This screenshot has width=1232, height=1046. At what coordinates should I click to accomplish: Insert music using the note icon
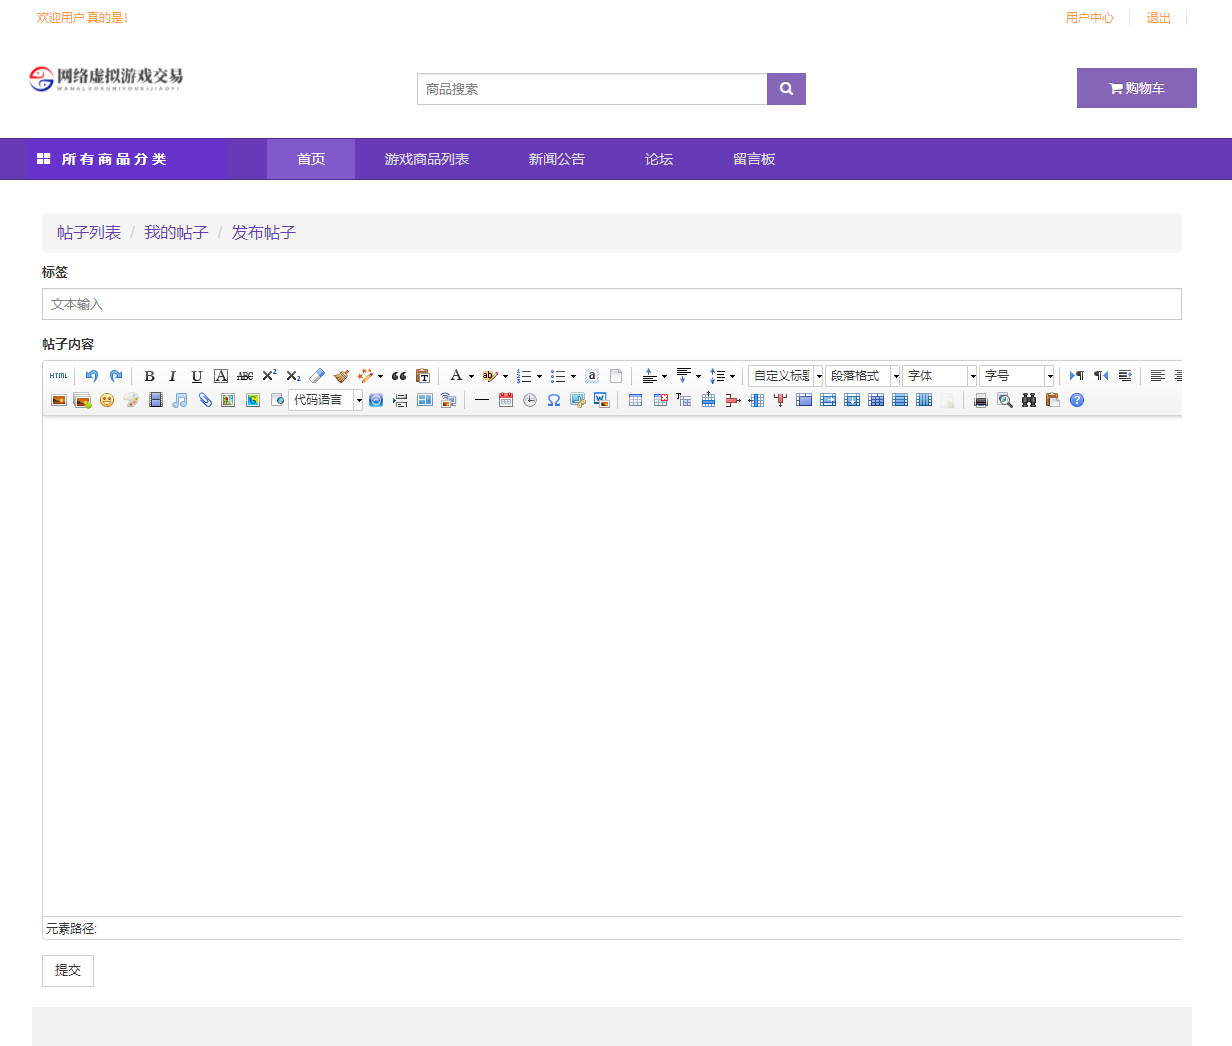(x=180, y=400)
